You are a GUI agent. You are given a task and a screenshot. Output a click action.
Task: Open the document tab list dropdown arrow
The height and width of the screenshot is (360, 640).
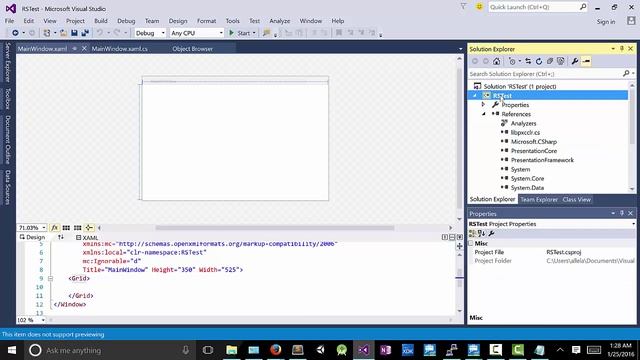(x=460, y=49)
